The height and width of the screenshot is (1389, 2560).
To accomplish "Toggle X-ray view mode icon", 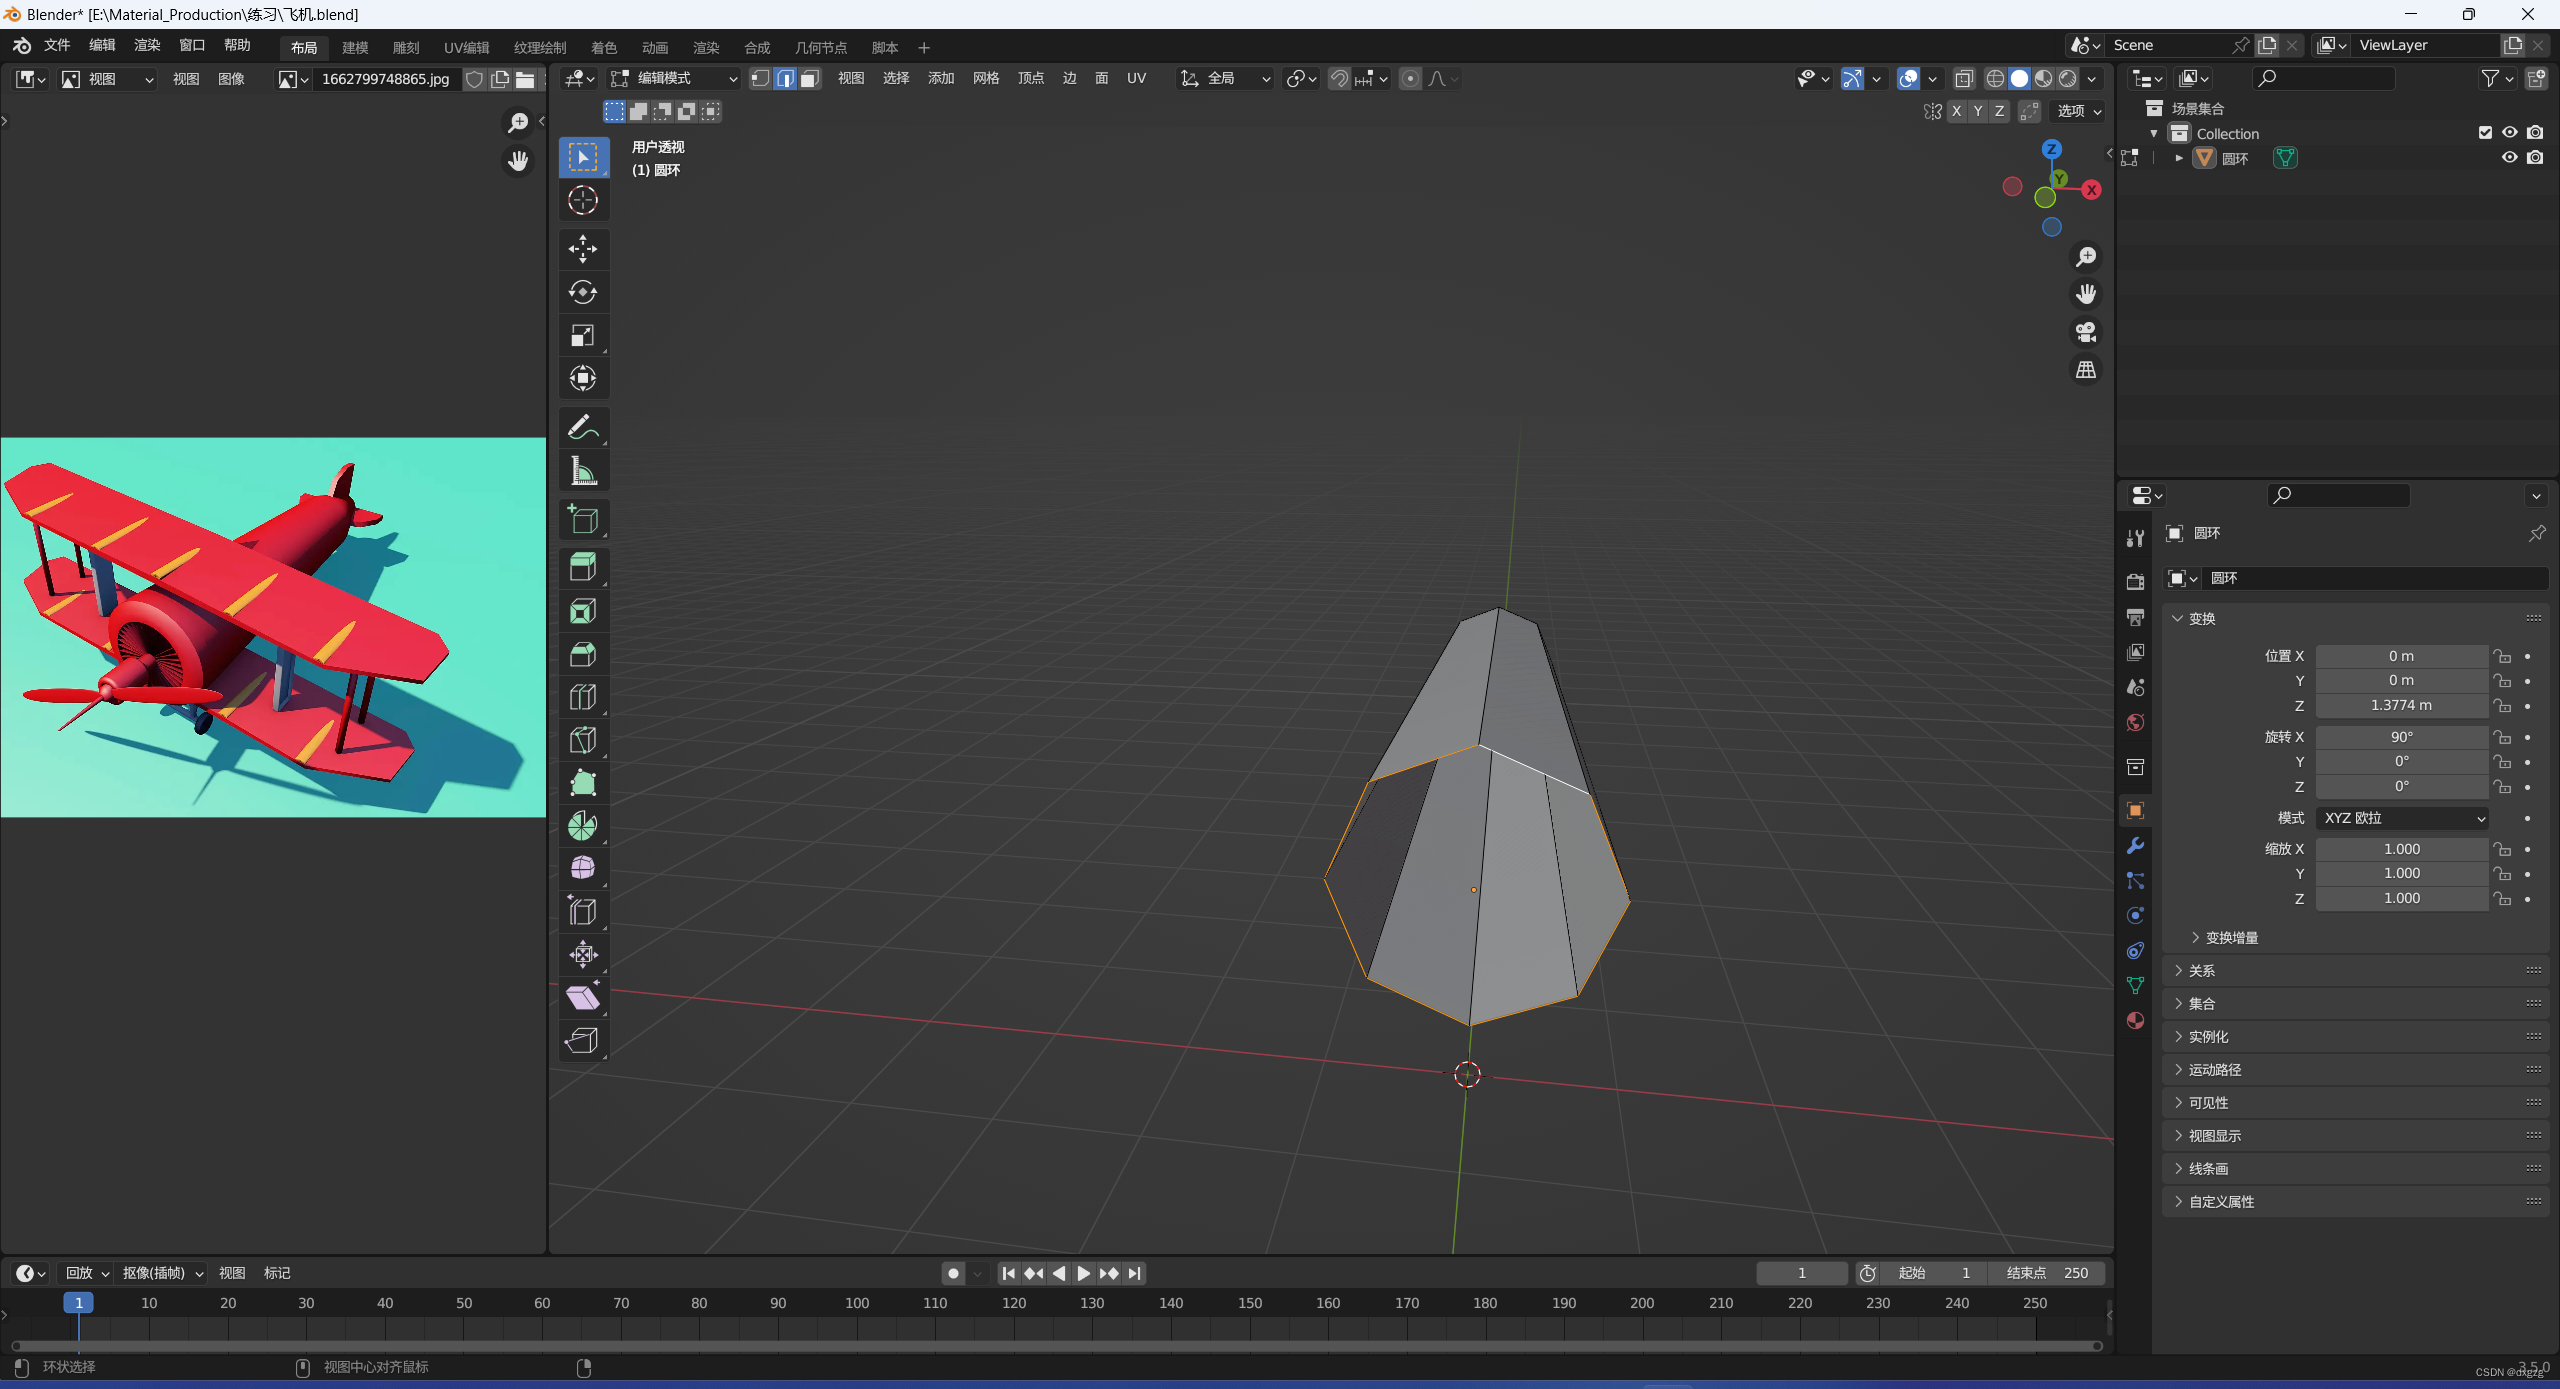I will click(x=1963, y=79).
